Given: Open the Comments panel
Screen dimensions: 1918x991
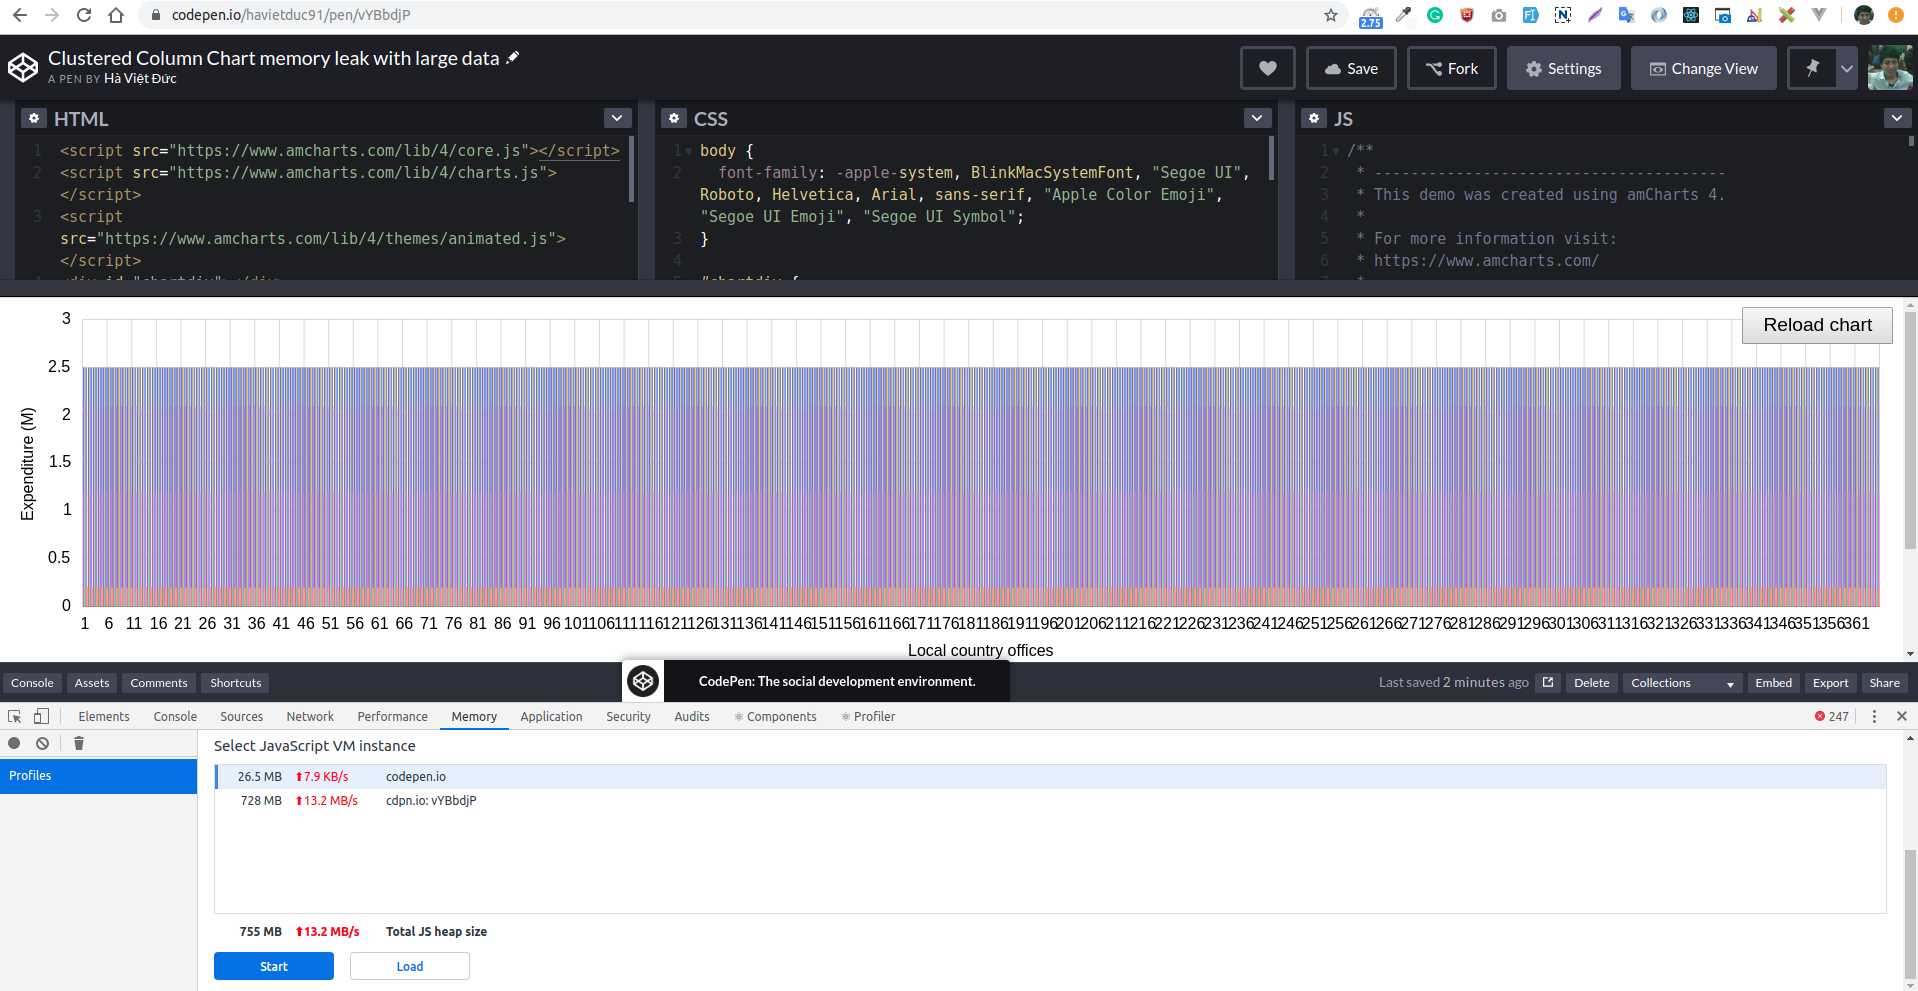Looking at the screenshot, I should pyautogui.click(x=159, y=683).
